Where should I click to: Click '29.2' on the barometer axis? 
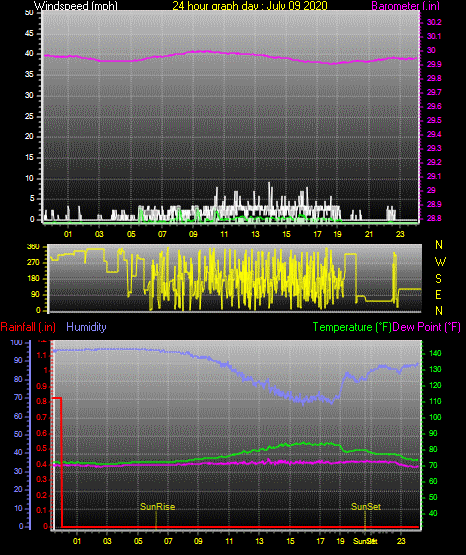(434, 162)
